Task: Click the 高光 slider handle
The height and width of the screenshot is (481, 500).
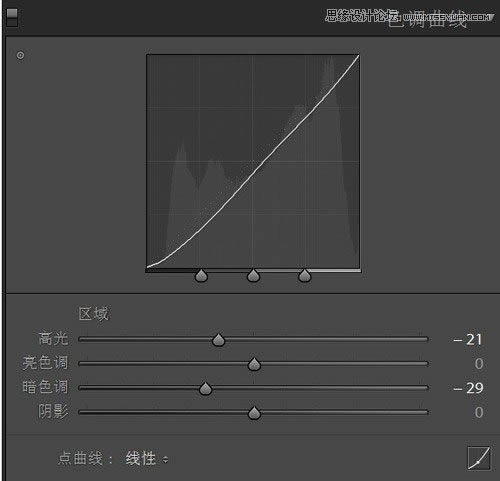Action: pos(219,340)
